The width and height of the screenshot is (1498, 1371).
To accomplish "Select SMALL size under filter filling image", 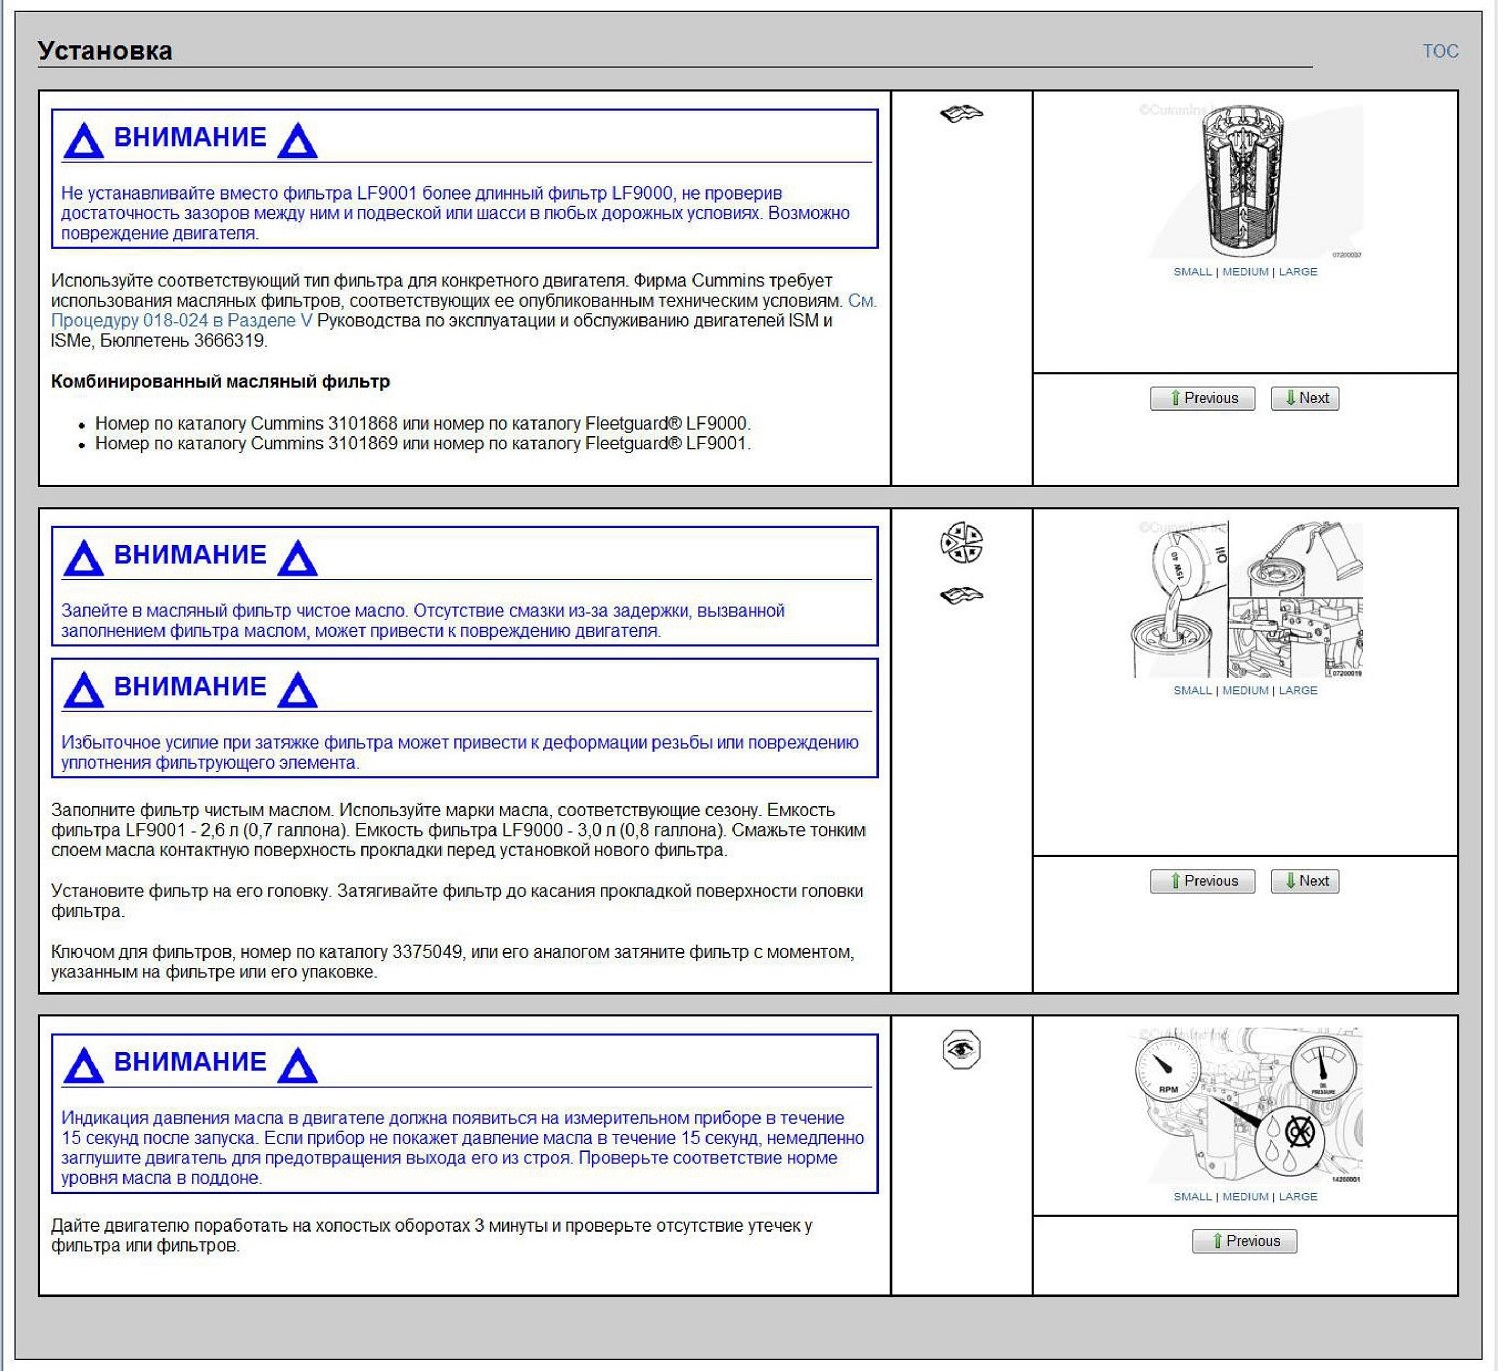I will (x=1192, y=691).
